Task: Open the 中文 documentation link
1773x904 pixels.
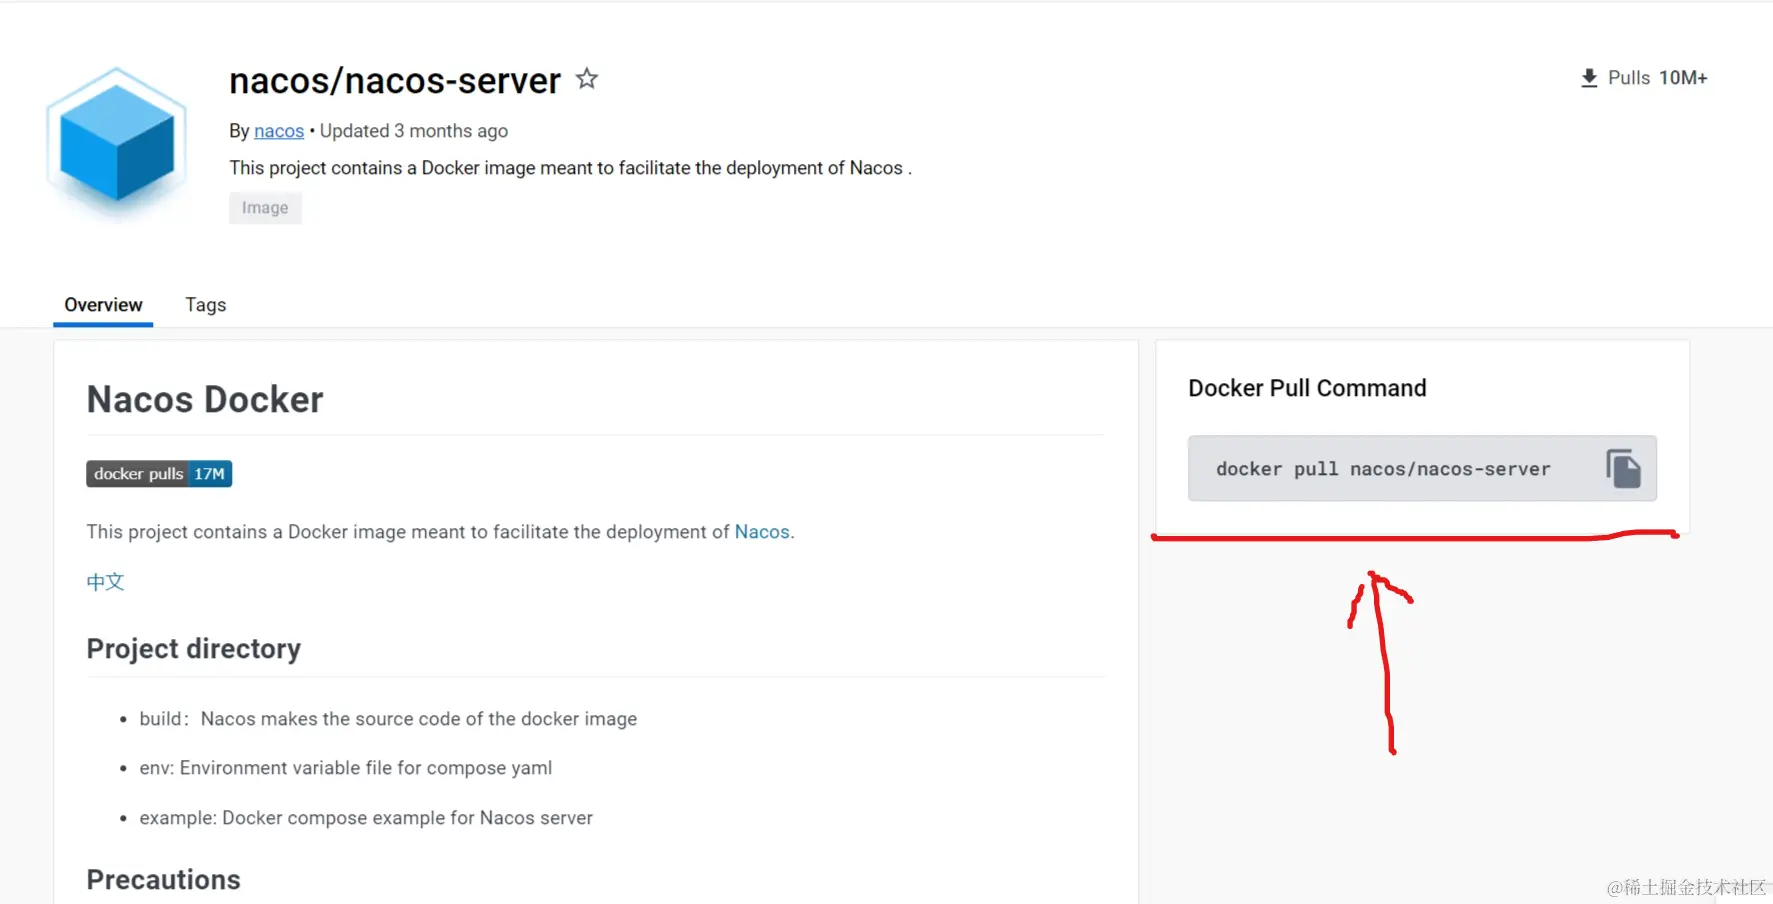Action: point(105,581)
